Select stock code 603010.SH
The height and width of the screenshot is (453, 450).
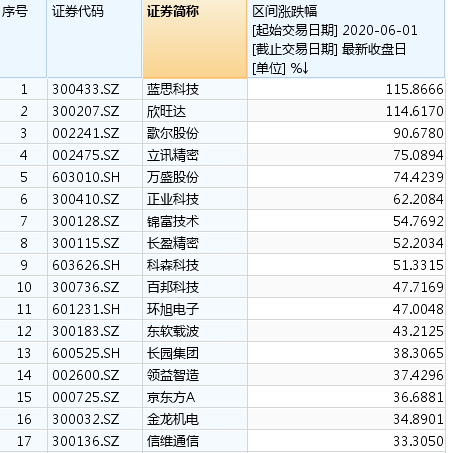tap(86, 177)
